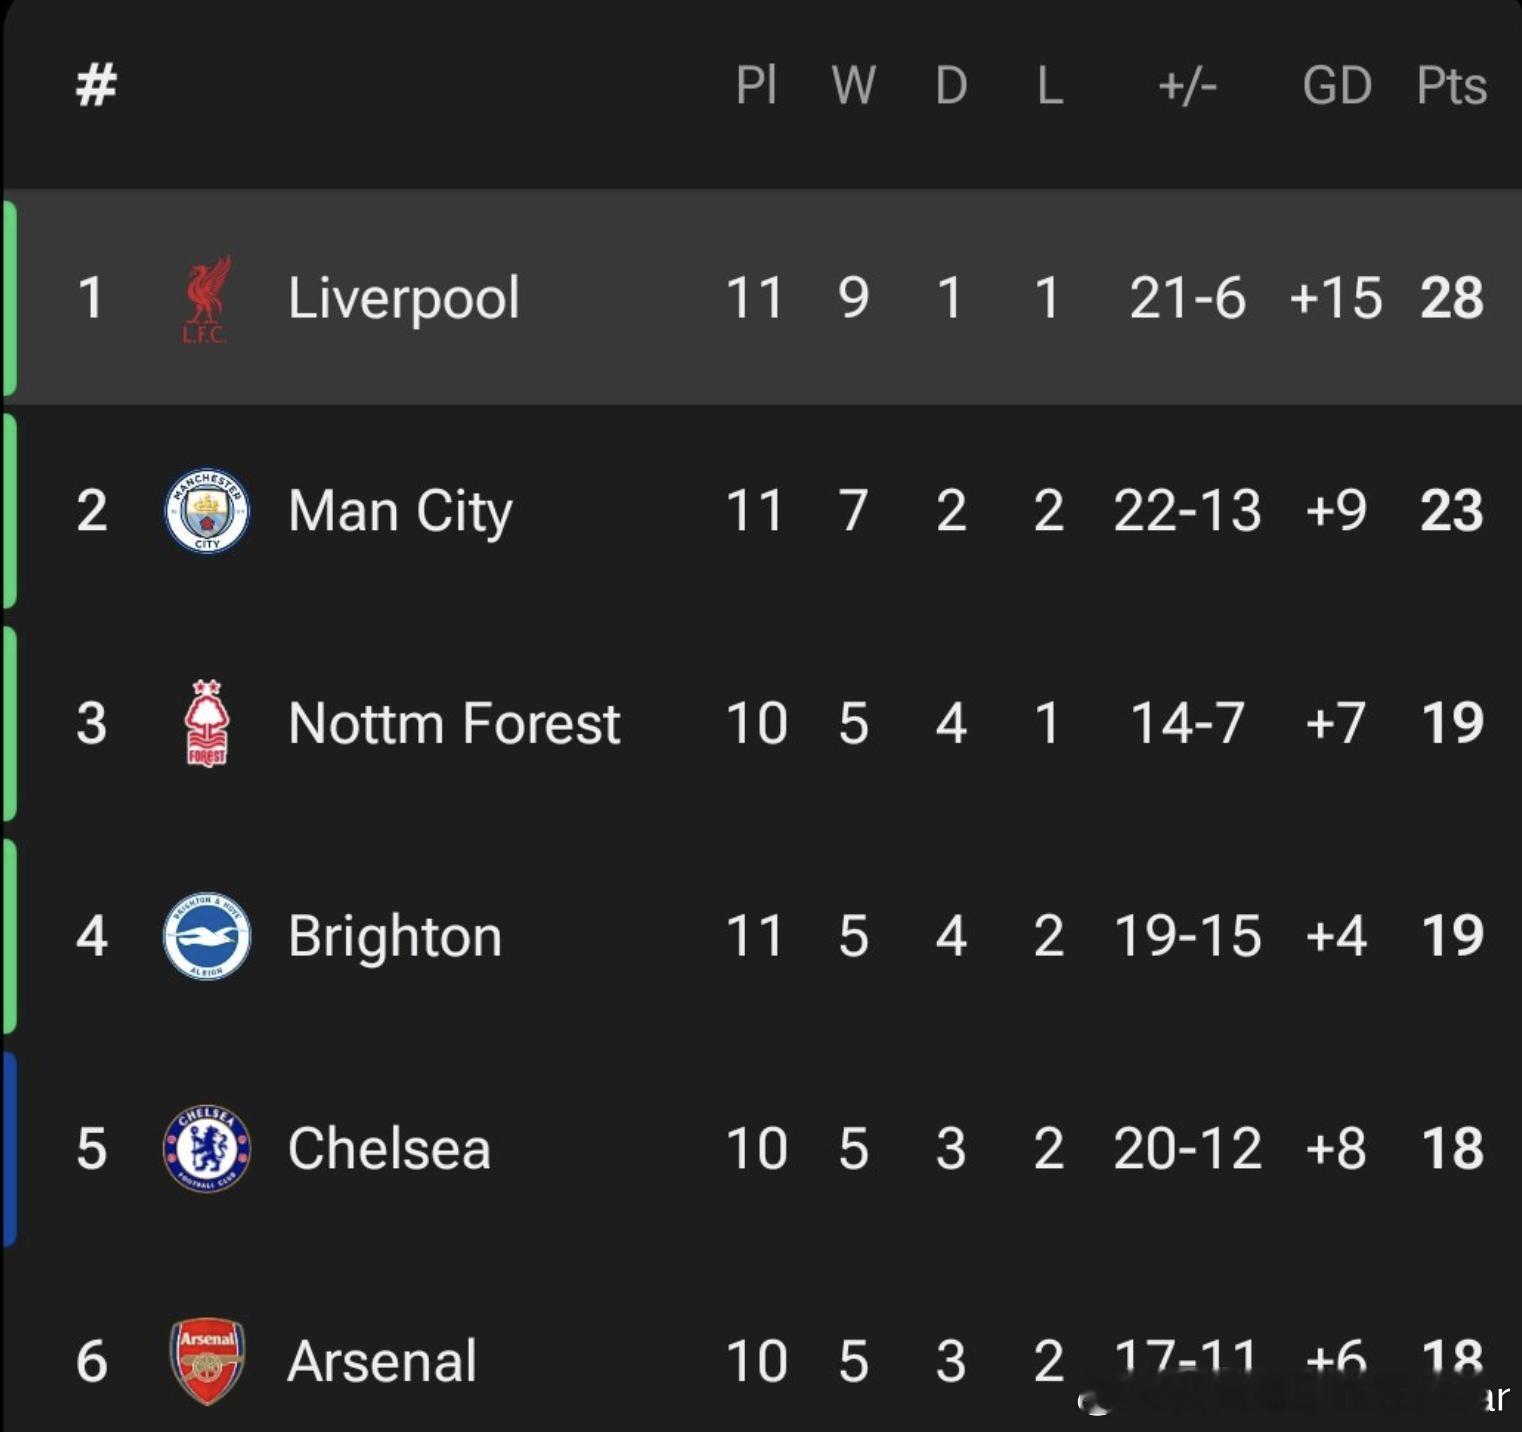This screenshot has width=1522, height=1432.
Task: Select the Brighton team name
Action: pos(395,936)
